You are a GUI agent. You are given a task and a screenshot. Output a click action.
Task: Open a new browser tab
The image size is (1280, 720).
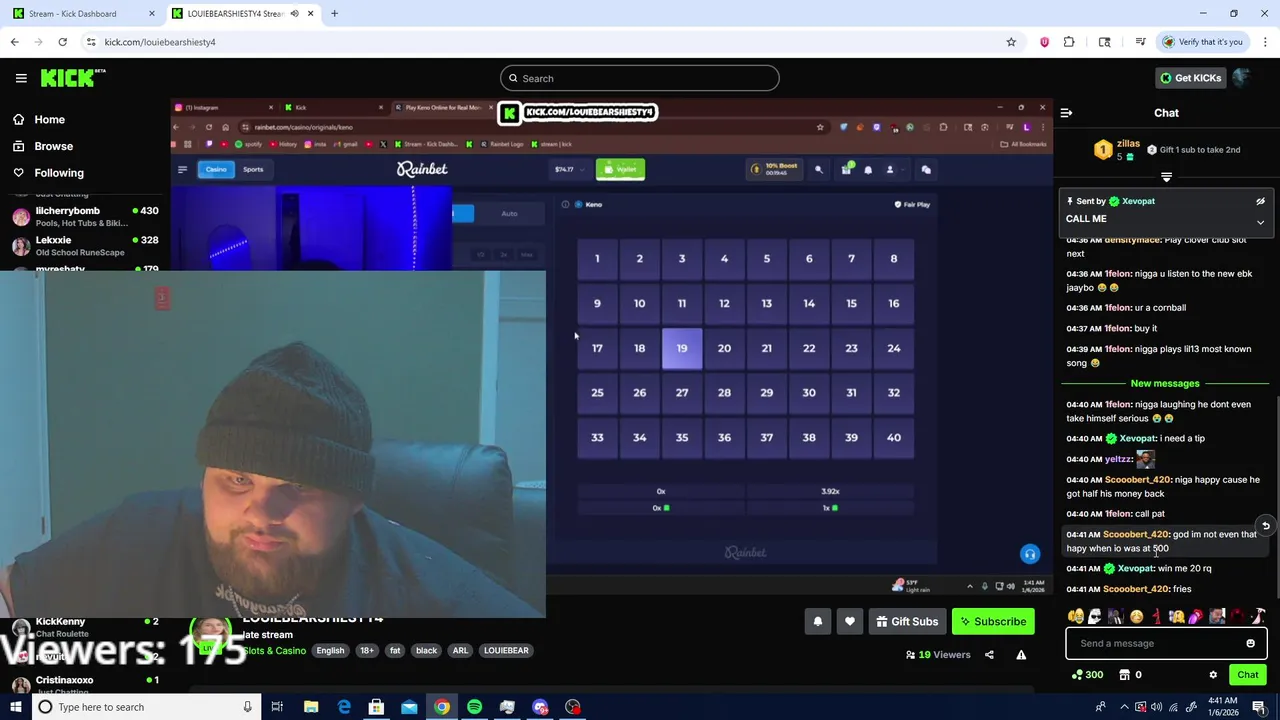[x=334, y=14]
